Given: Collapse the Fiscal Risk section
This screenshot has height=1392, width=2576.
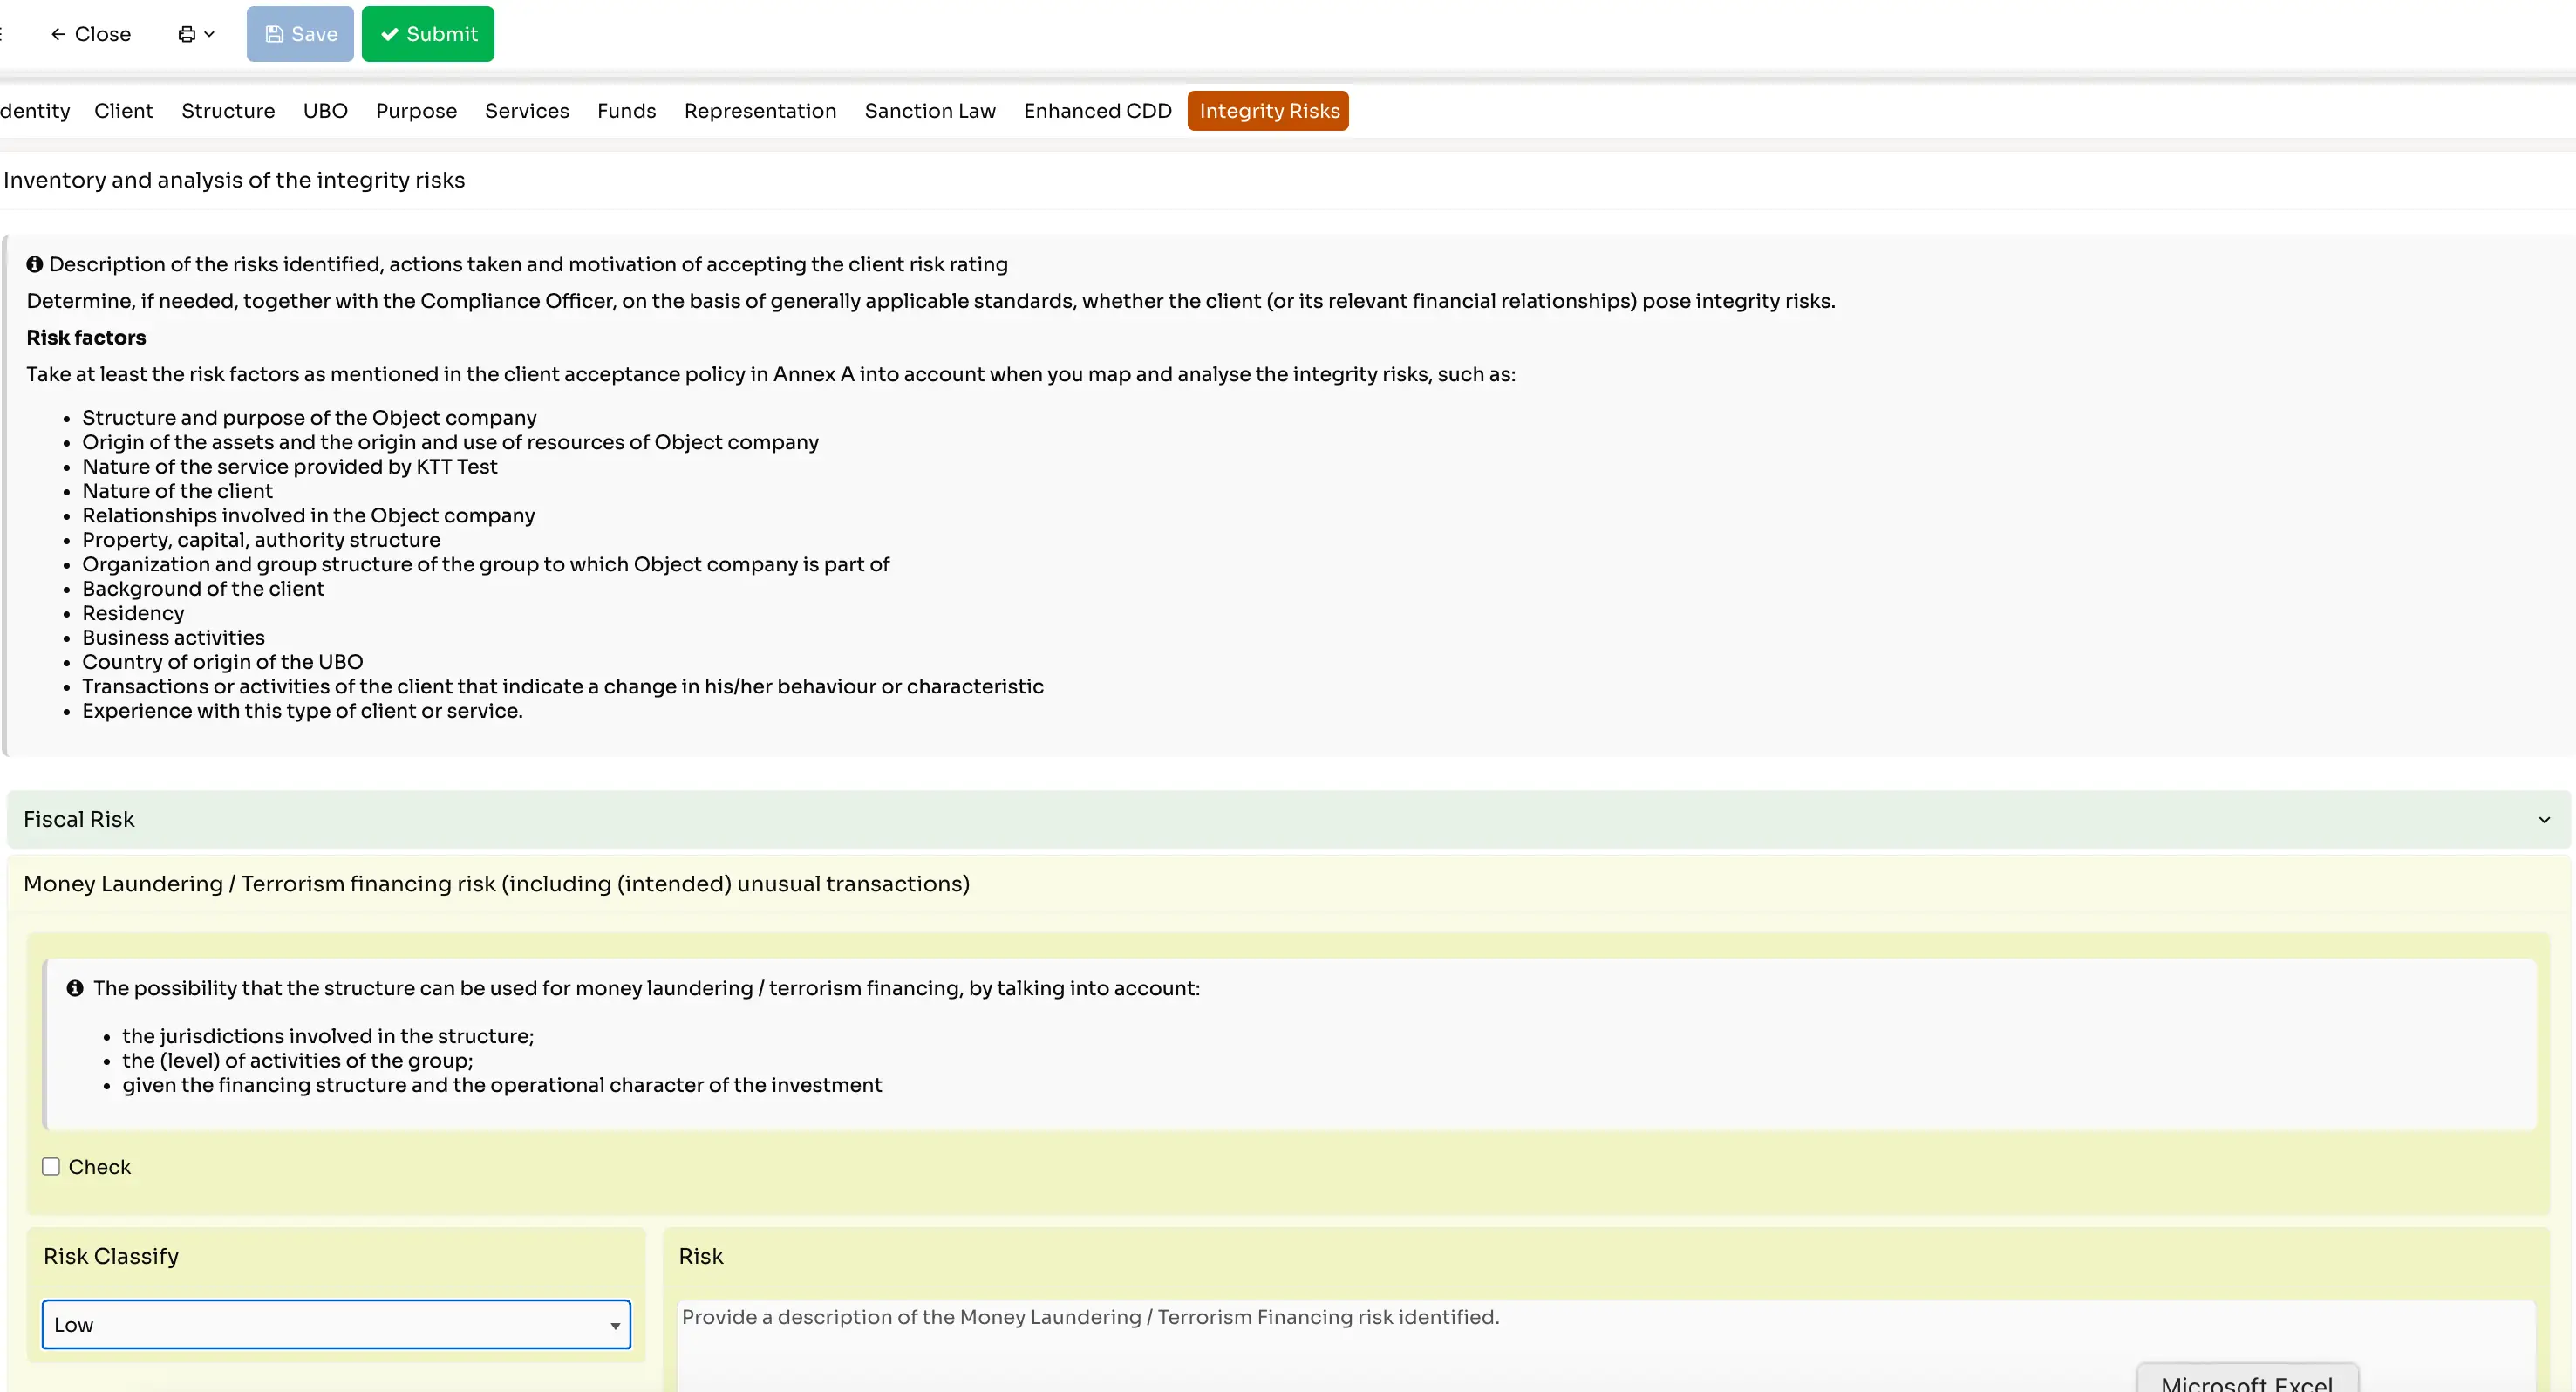Looking at the screenshot, I should click(2544, 818).
